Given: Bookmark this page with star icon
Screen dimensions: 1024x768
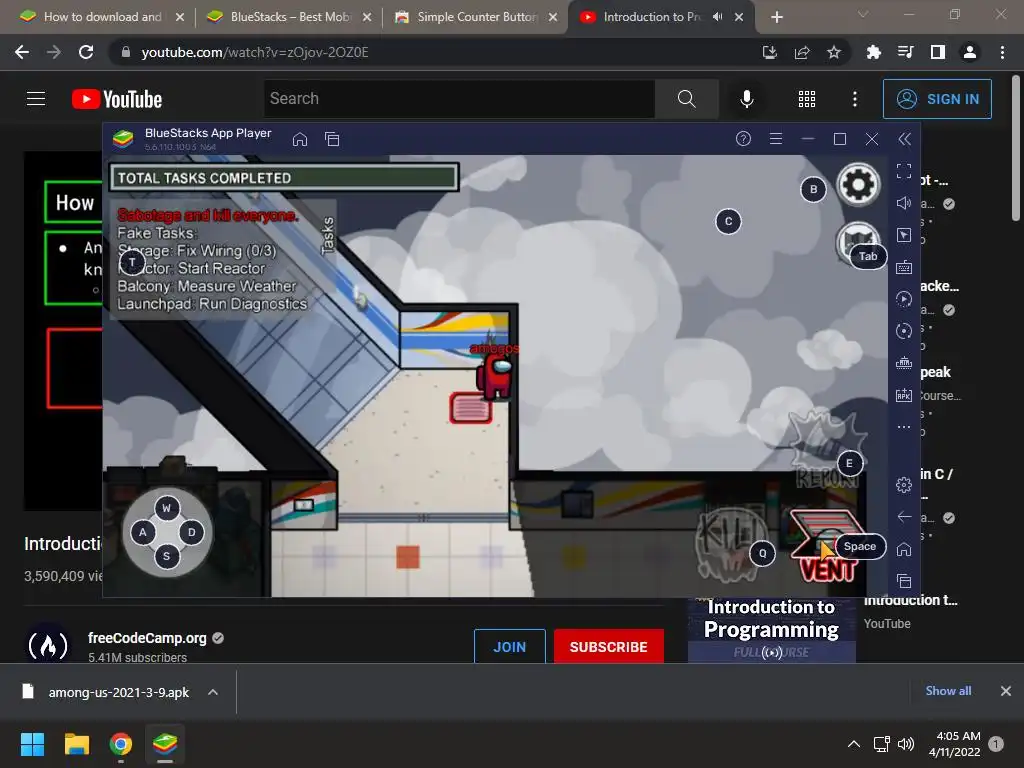Looking at the screenshot, I should pos(833,52).
